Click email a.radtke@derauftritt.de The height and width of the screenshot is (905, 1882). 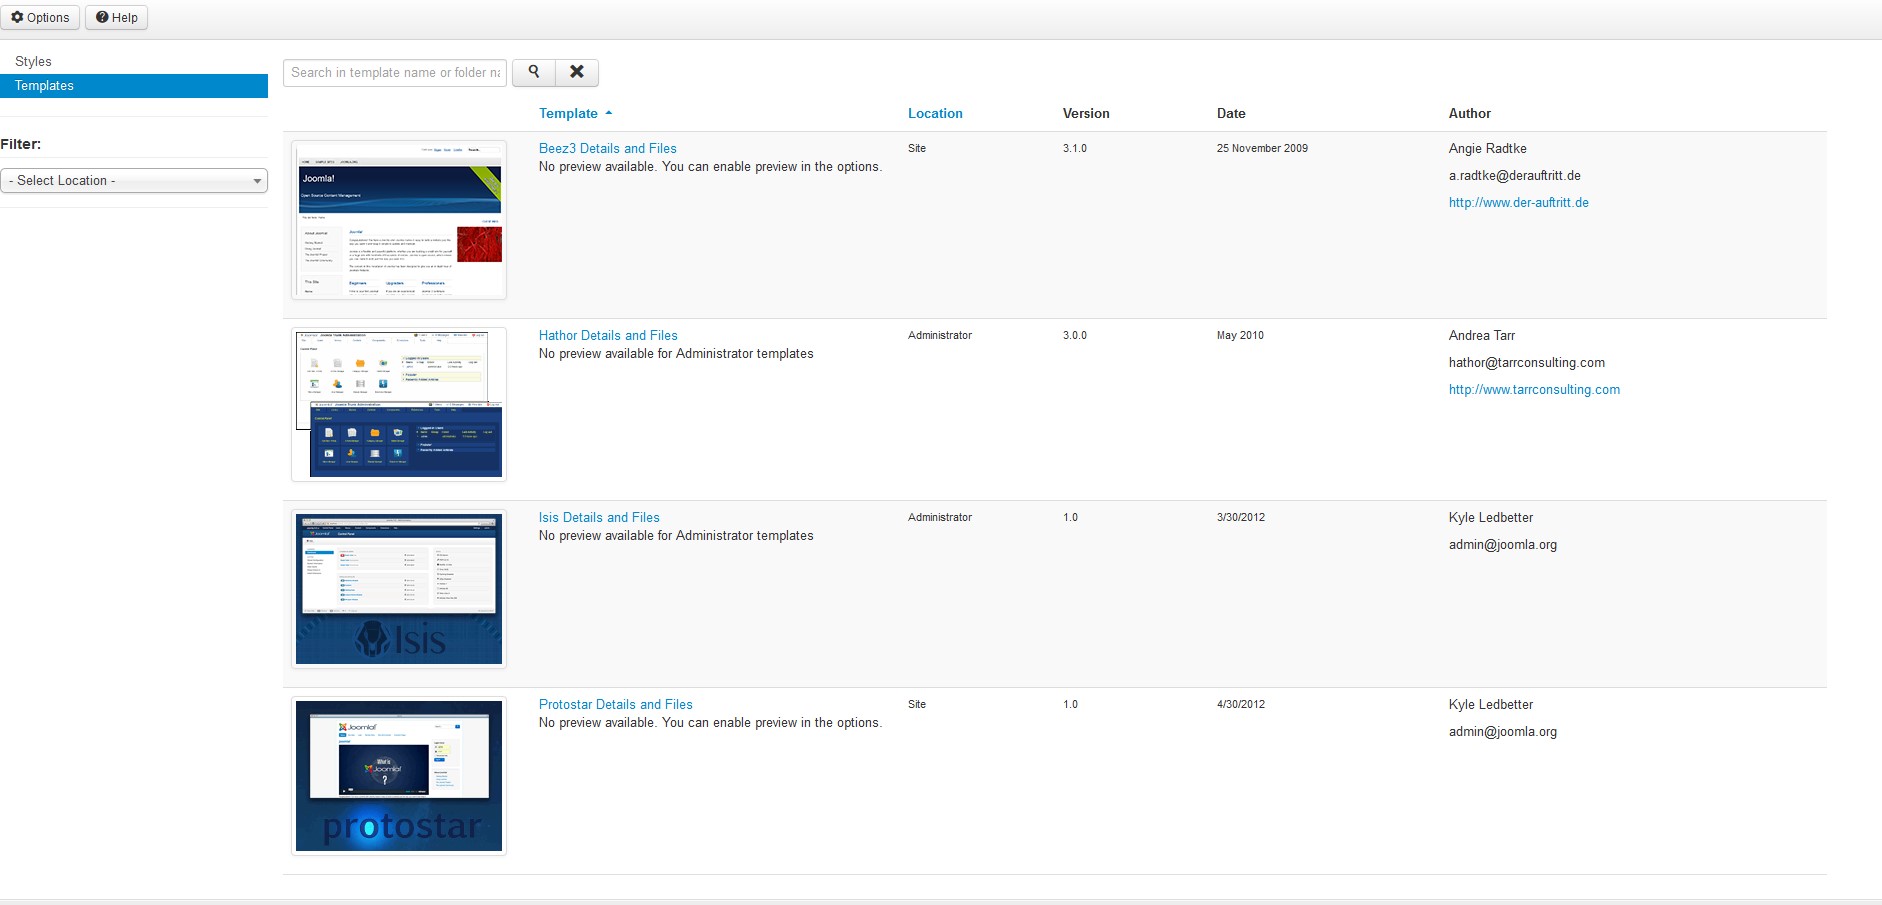[1515, 175]
